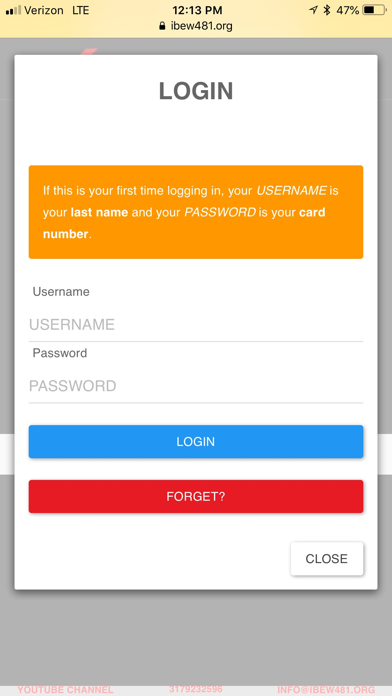This screenshot has height=696, width=392.
Task: Tap the Password label above the field
Action: [60, 353]
